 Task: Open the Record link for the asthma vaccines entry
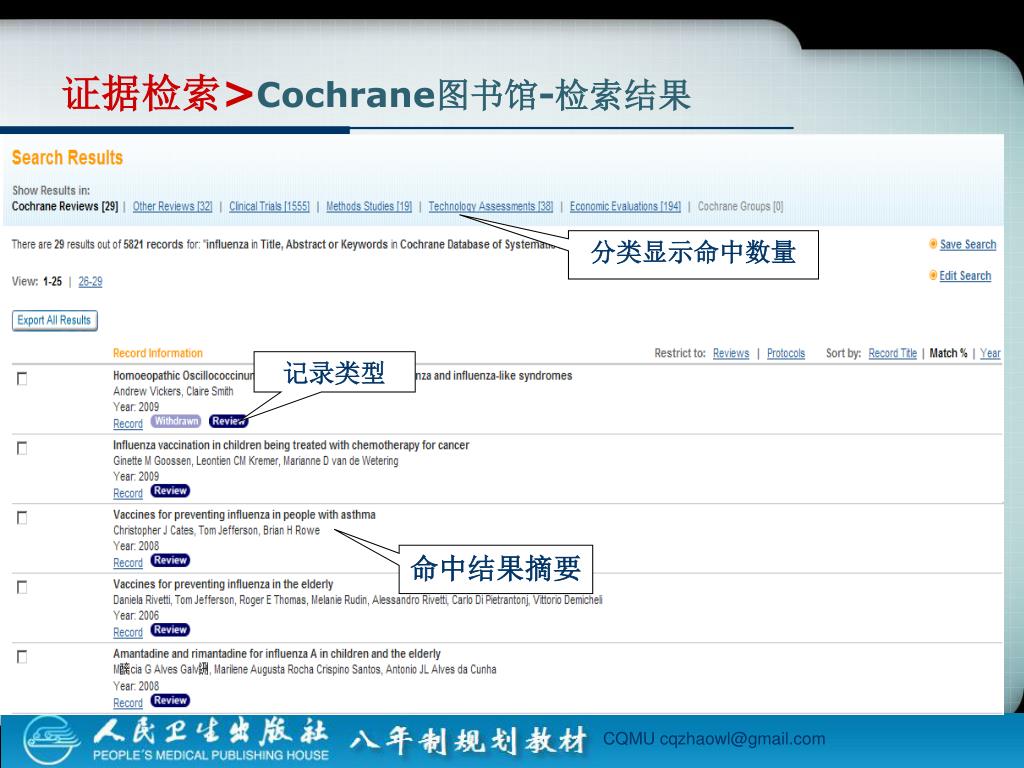[x=128, y=563]
